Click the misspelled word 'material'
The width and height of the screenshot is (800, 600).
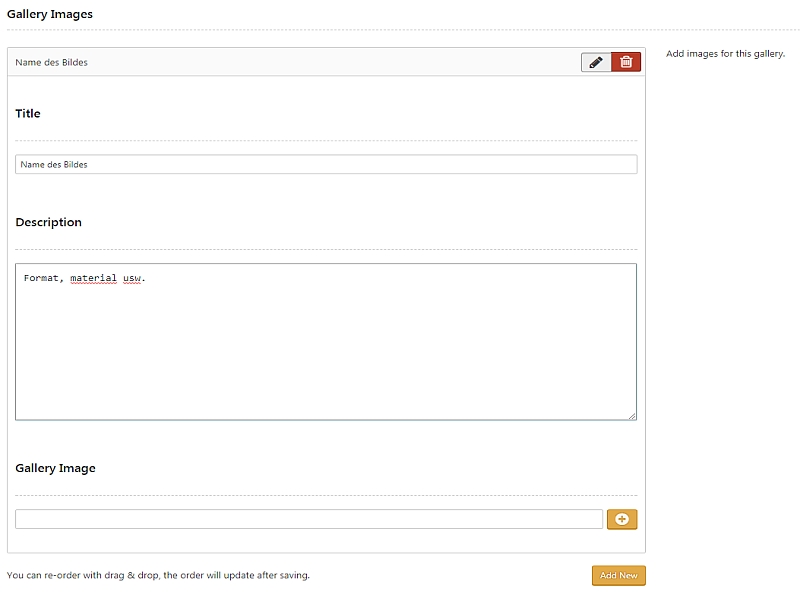(93, 278)
